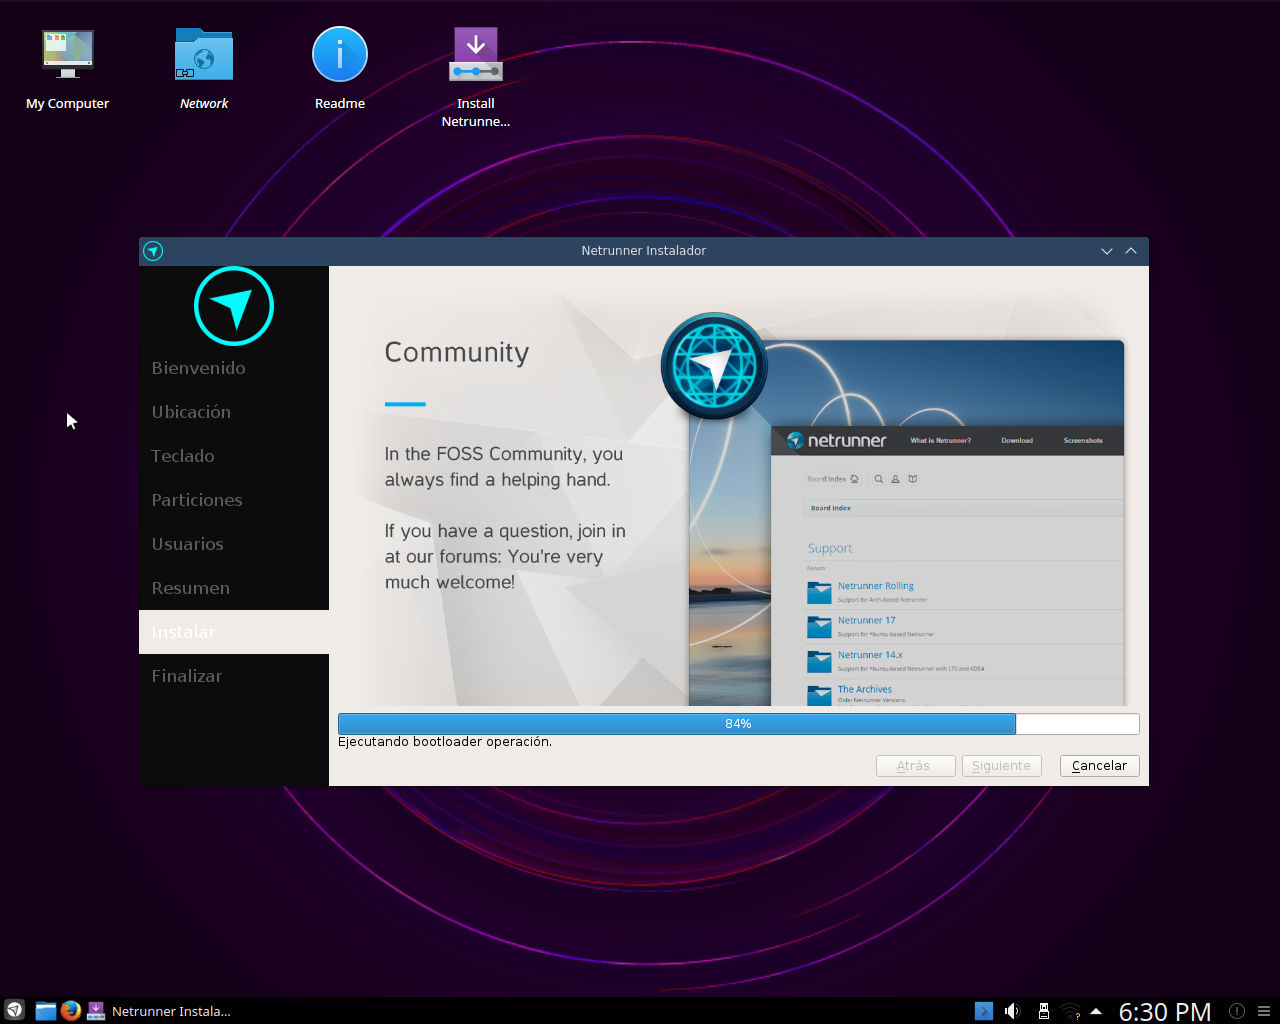Click the Download link in slideshow header
The width and height of the screenshot is (1280, 1024).
tap(1017, 440)
